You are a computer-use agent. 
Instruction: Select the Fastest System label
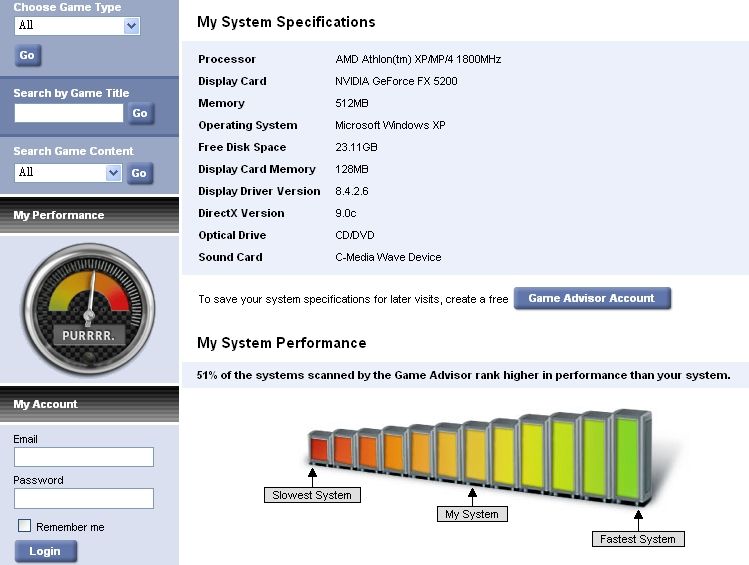coord(638,539)
